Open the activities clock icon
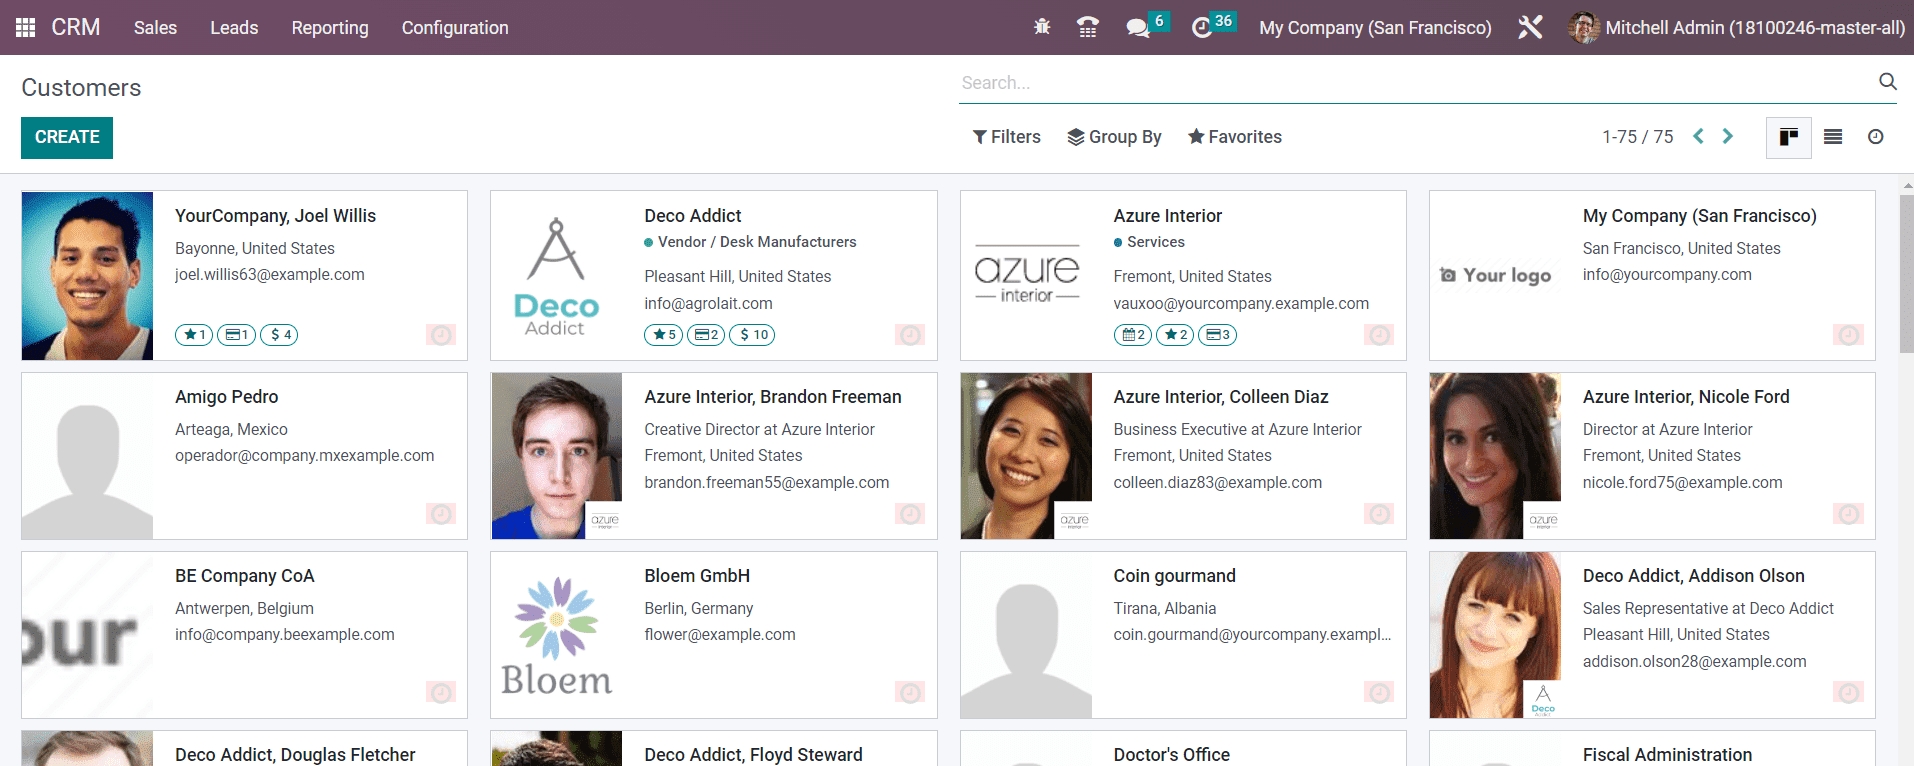Screen dimensions: 1914x766 point(1202,27)
